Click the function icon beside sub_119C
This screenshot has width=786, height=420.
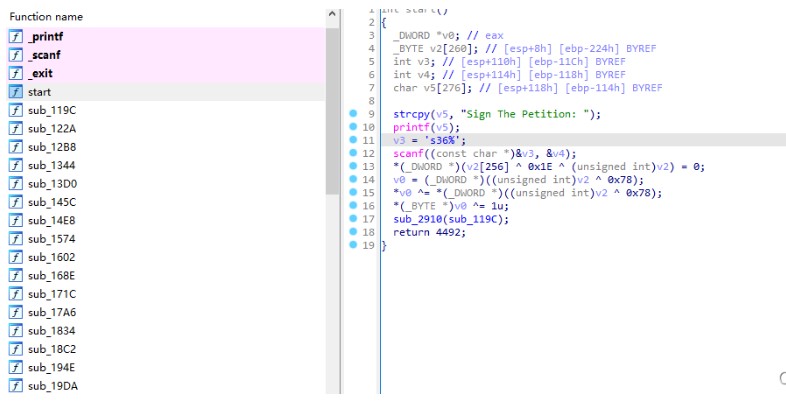coord(16,110)
